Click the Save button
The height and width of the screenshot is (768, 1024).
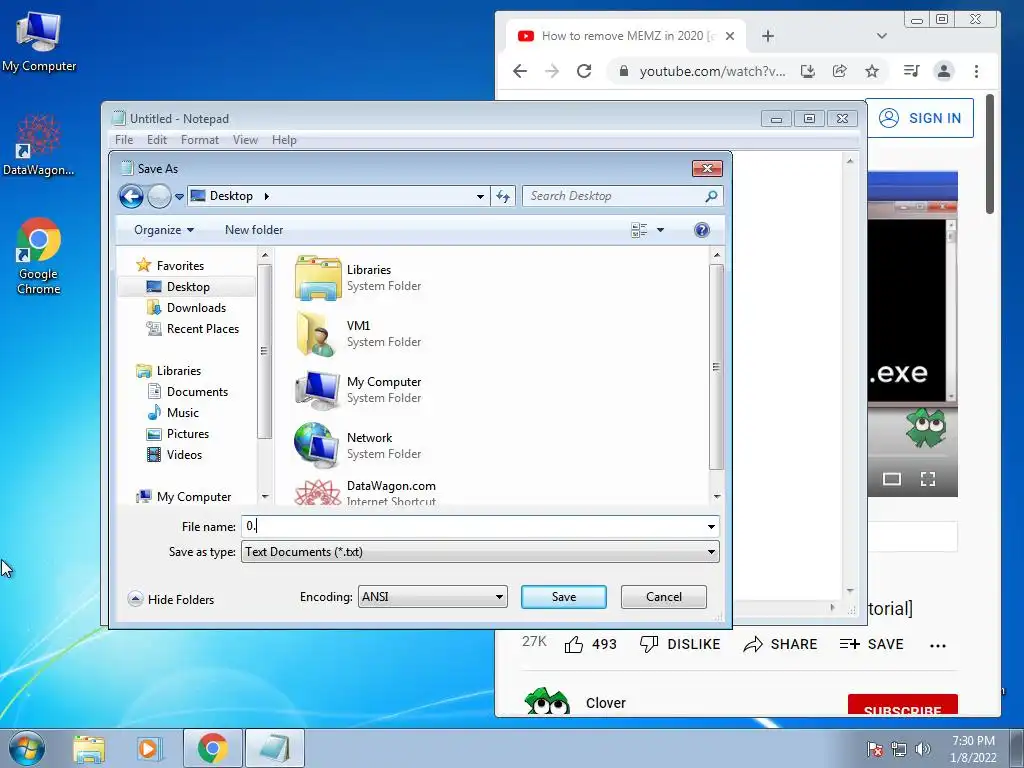pos(564,597)
